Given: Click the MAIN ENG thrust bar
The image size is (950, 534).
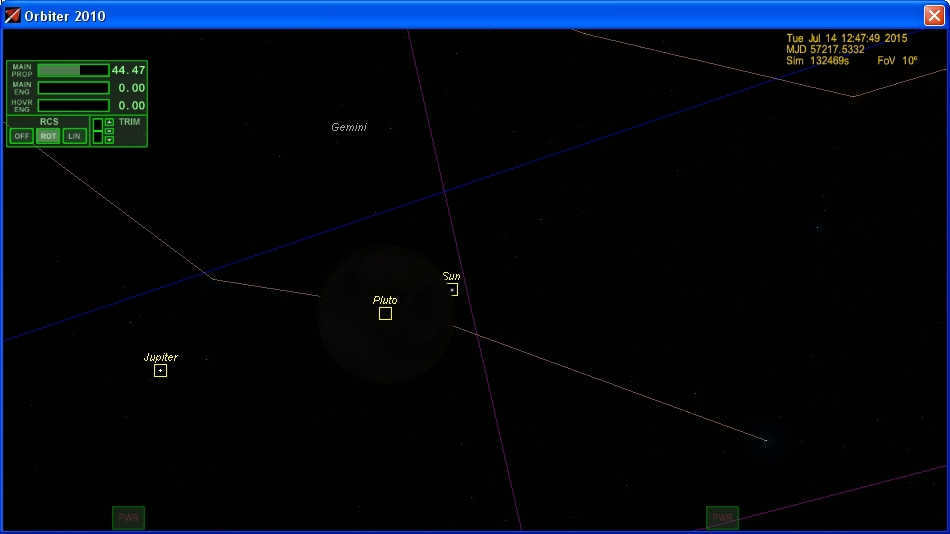Looking at the screenshot, I should point(73,88).
